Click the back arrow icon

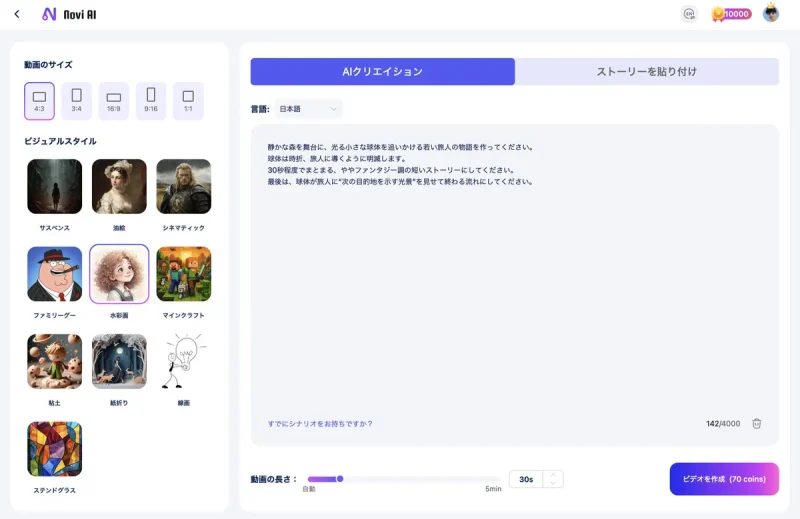(17, 14)
